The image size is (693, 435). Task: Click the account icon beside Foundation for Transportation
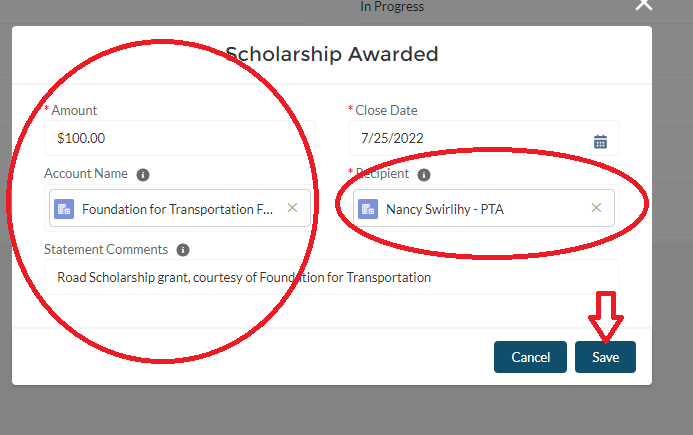point(64,209)
